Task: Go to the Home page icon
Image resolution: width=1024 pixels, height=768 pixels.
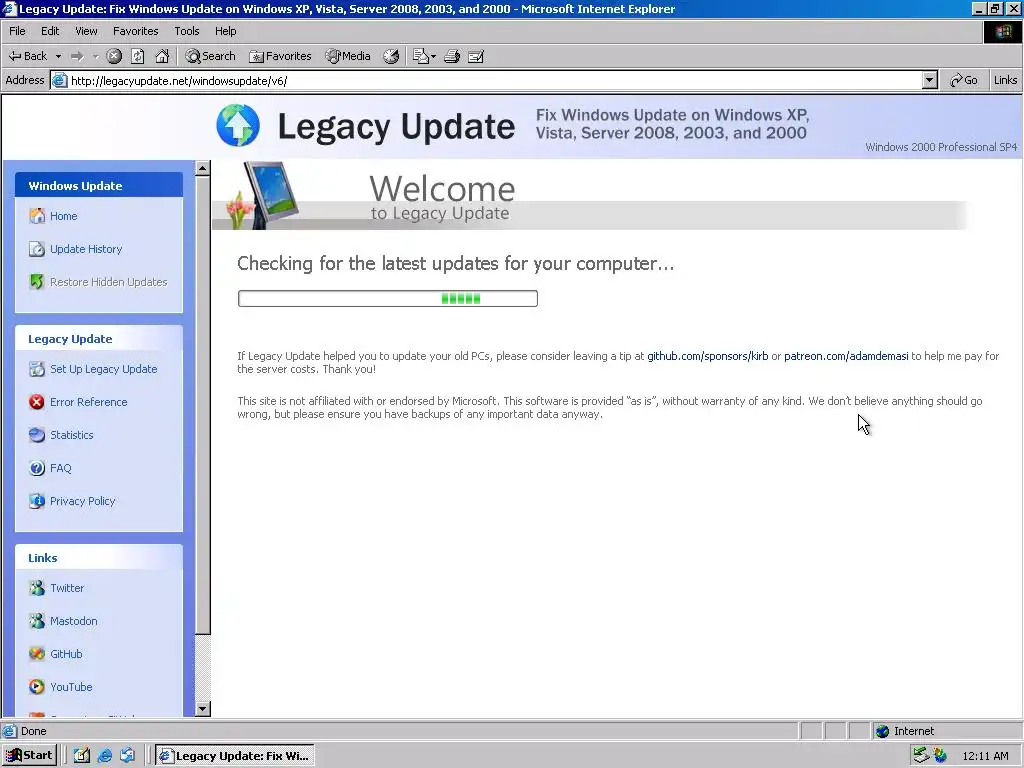Action: click(x=162, y=56)
